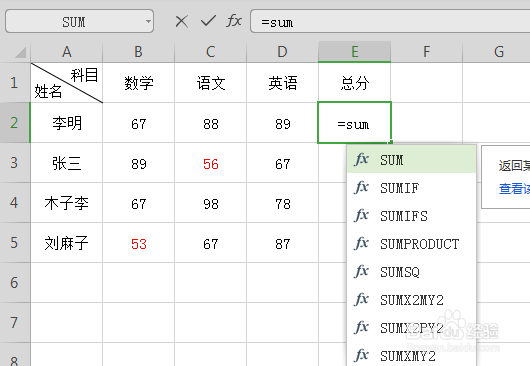The height and width of the screenshot is (366, 530).
Task: Click 木子李's 数学 score 67
Action: pyautogui.click(x=139, y=203)
